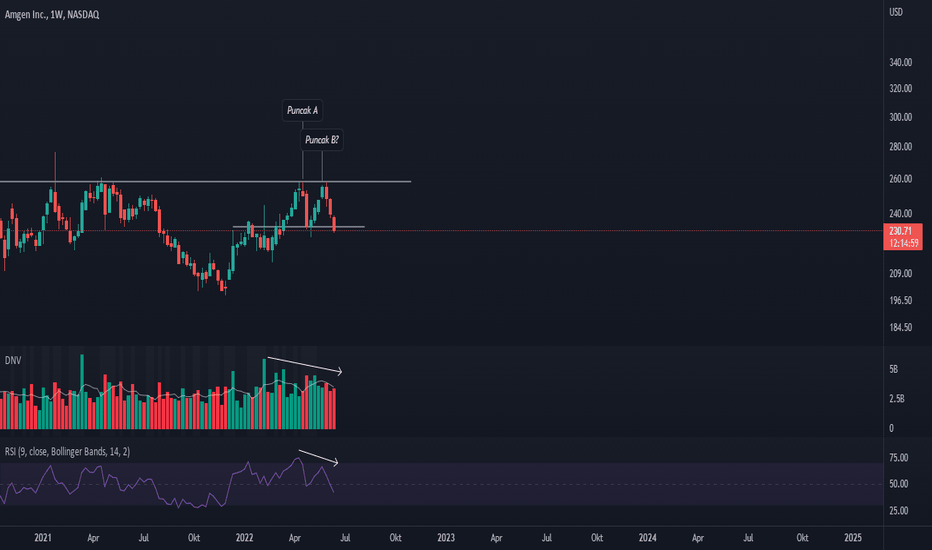Image resolution: width=932 pixels, height=550 pixels.
Task: Click the 300.00 price scale label
Action: coord(900,117)
